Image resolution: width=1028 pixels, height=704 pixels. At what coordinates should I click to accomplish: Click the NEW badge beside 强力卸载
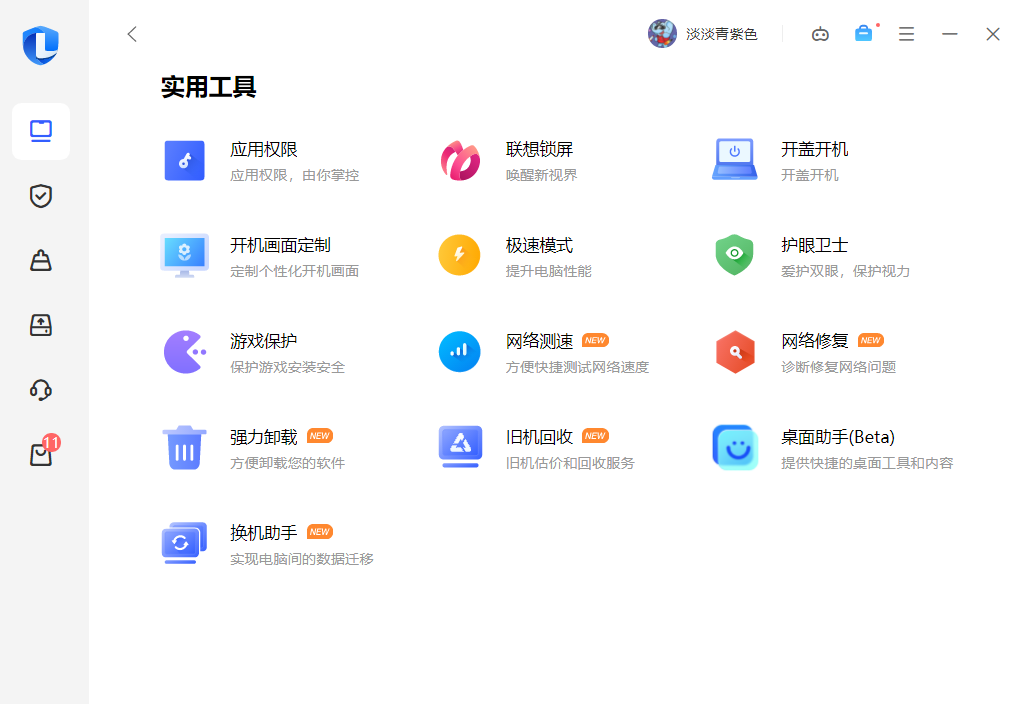pos(320,436)
